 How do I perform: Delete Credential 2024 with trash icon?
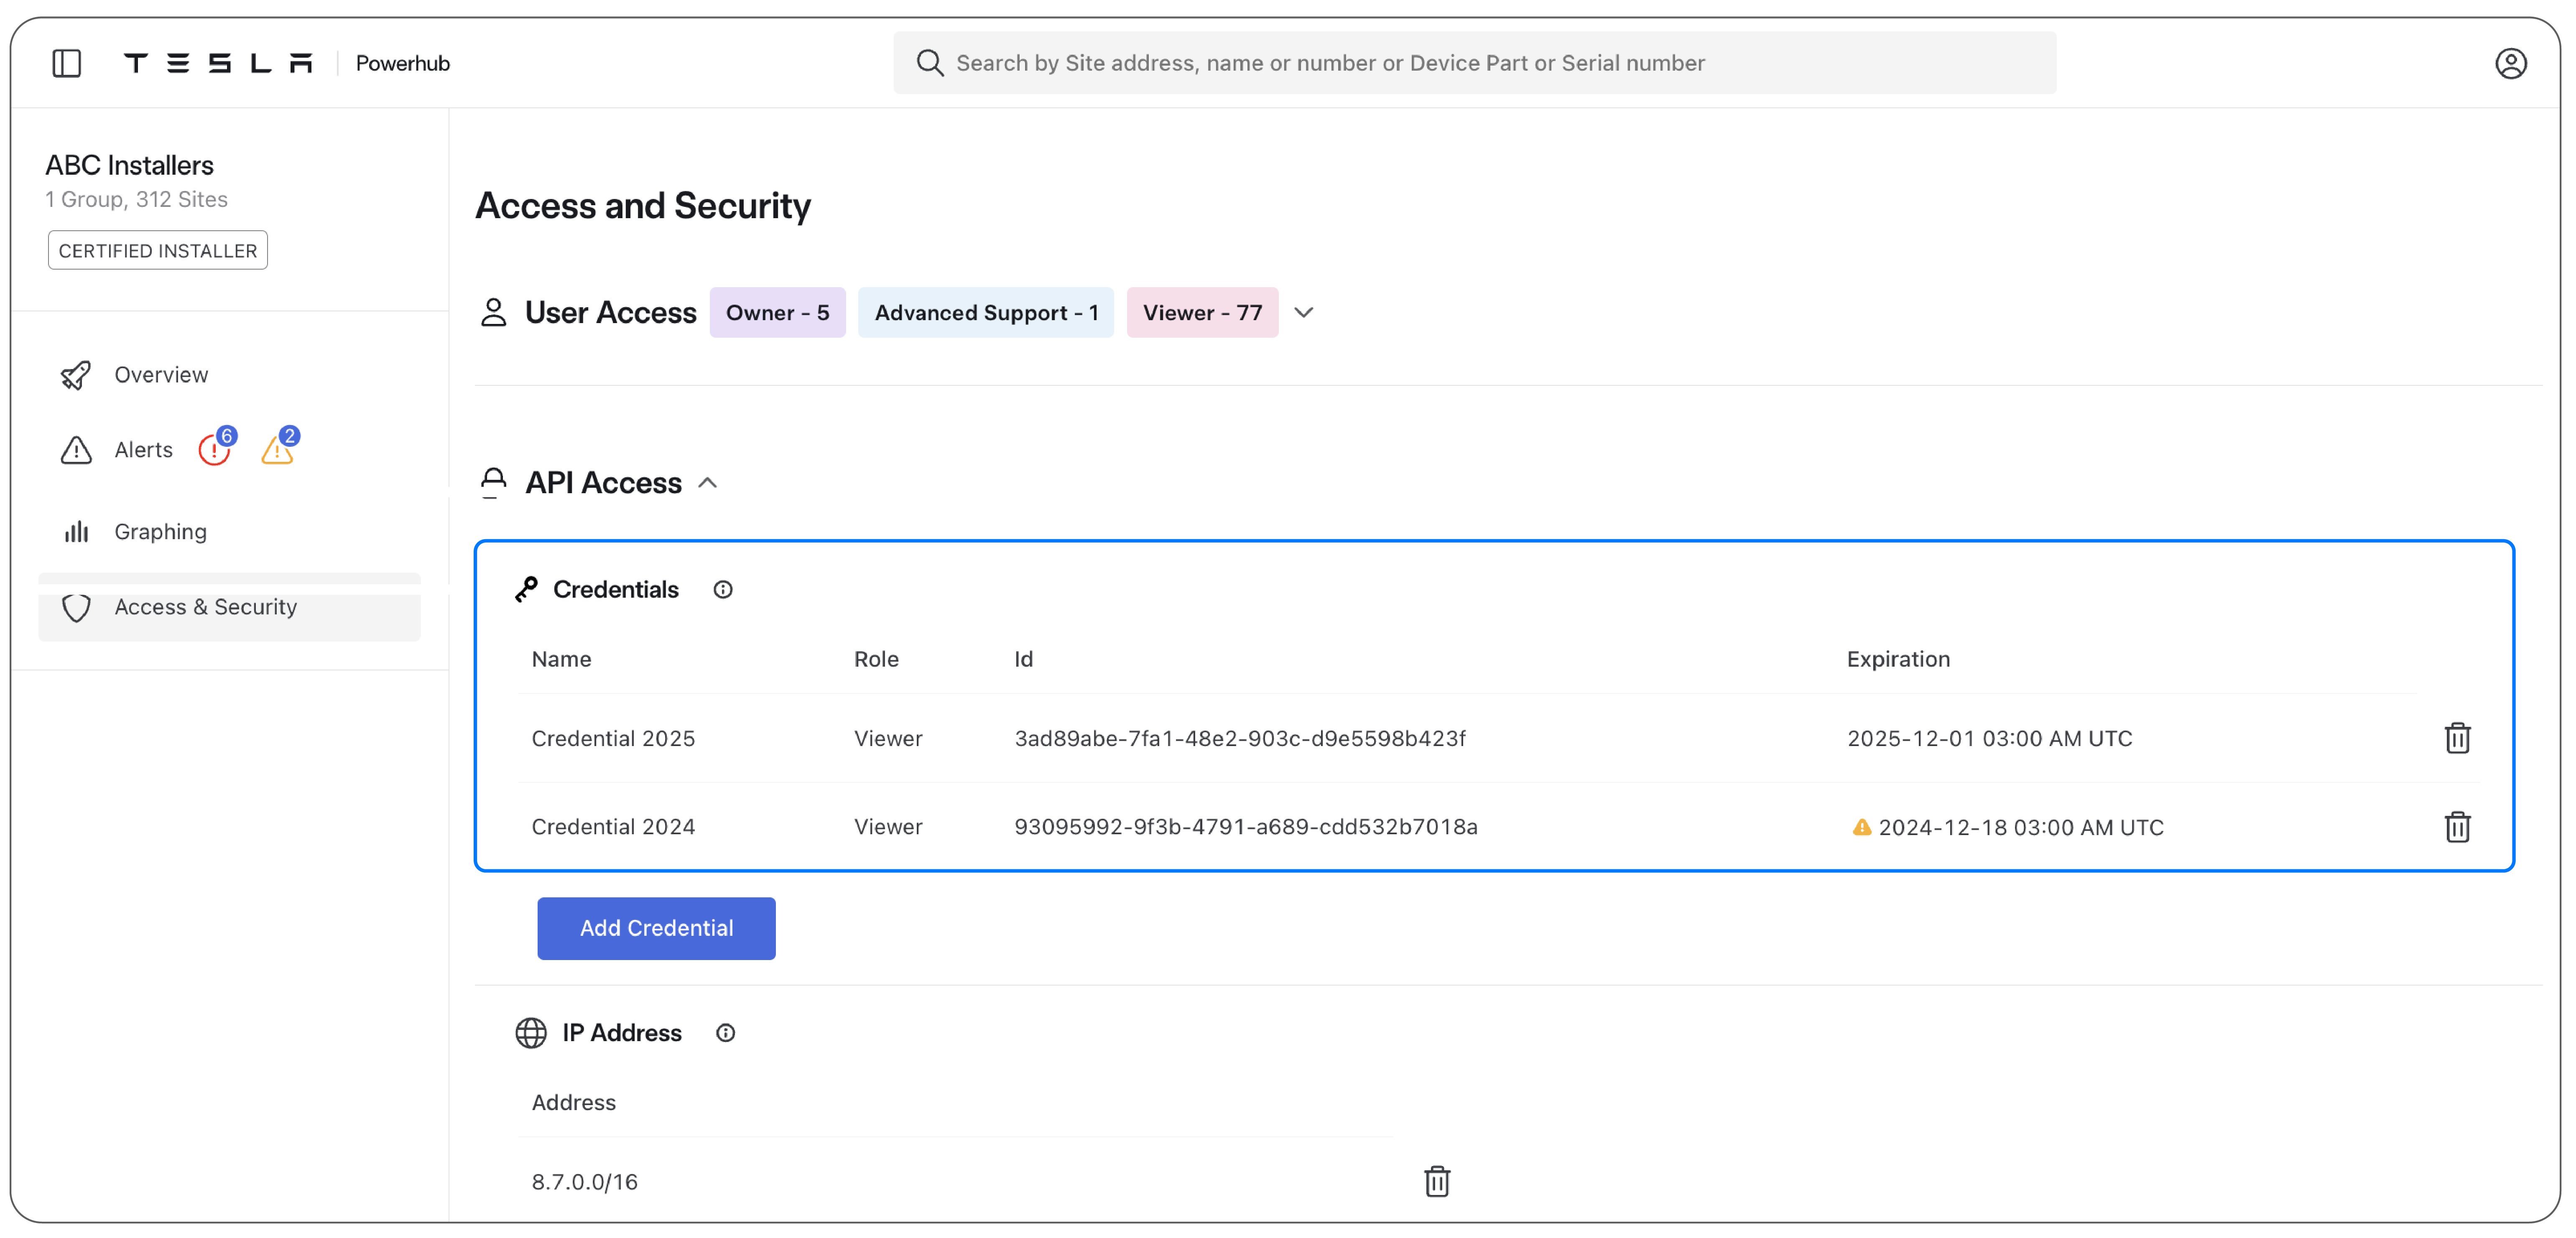2457,827
